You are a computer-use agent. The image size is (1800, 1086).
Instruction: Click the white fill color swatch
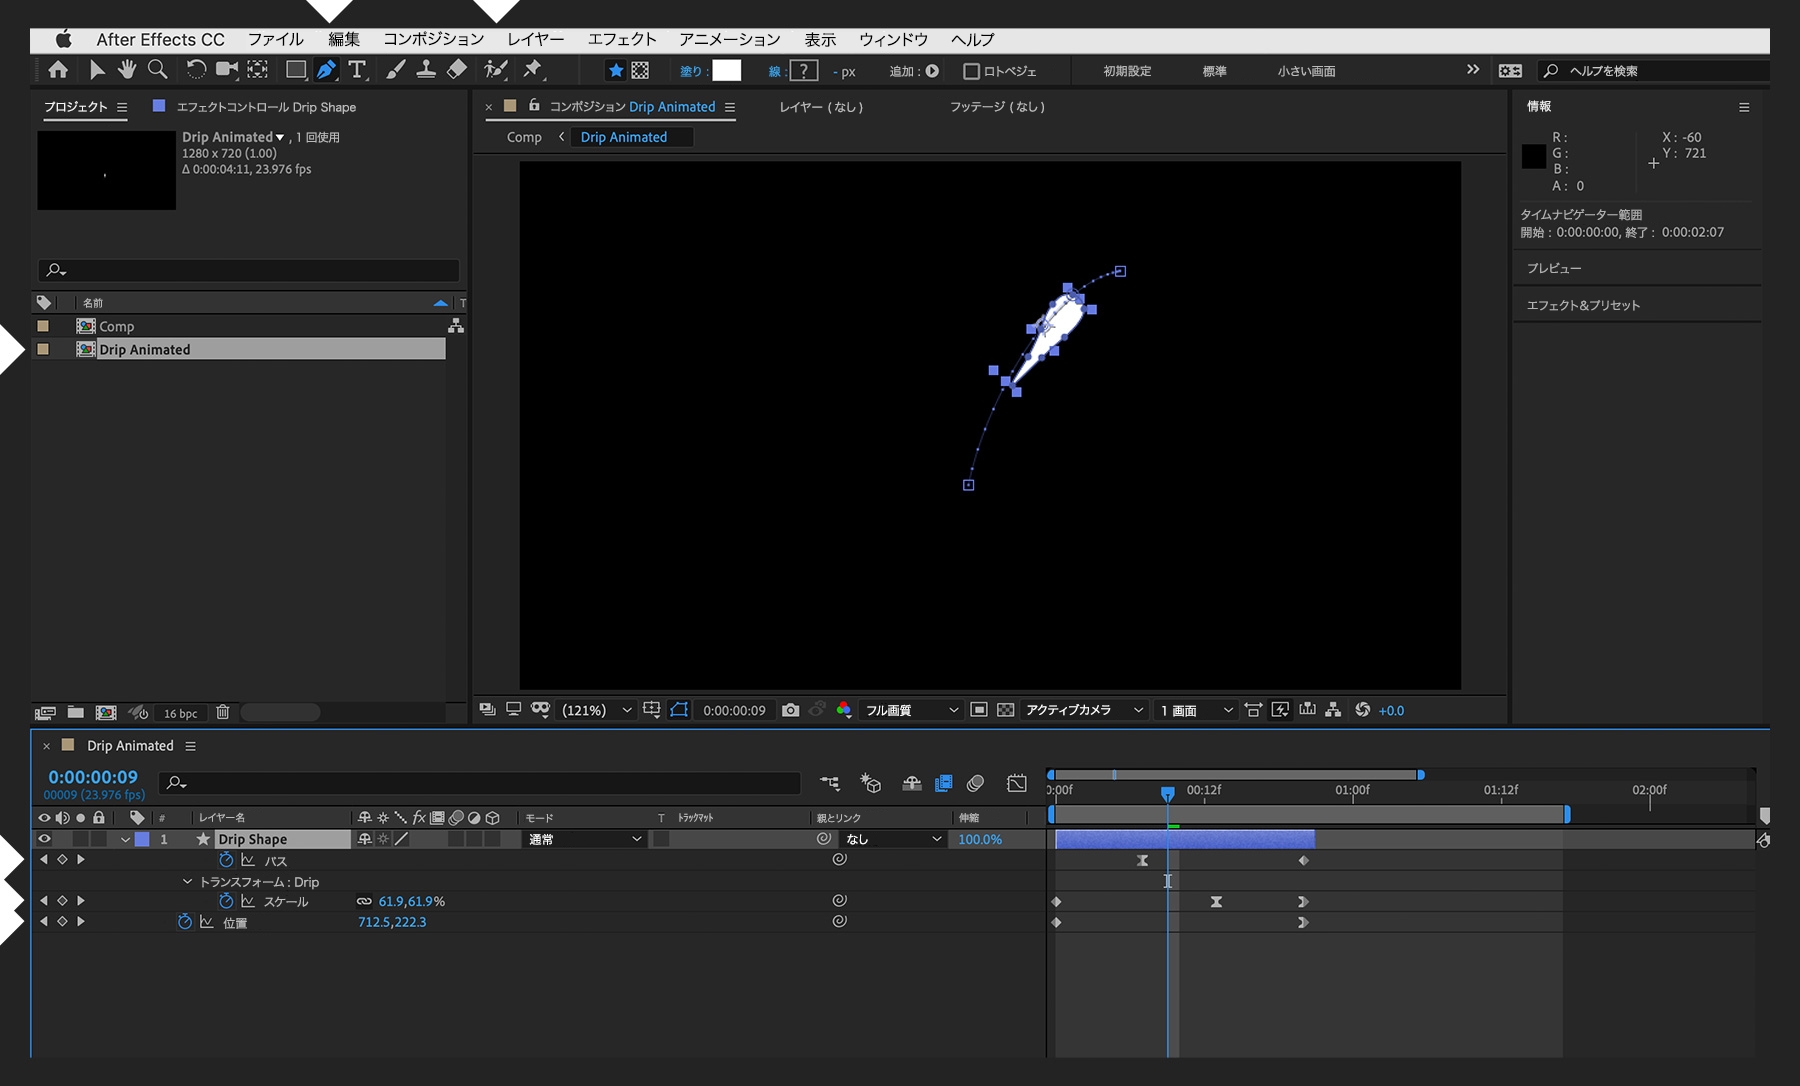click(726, 70)
